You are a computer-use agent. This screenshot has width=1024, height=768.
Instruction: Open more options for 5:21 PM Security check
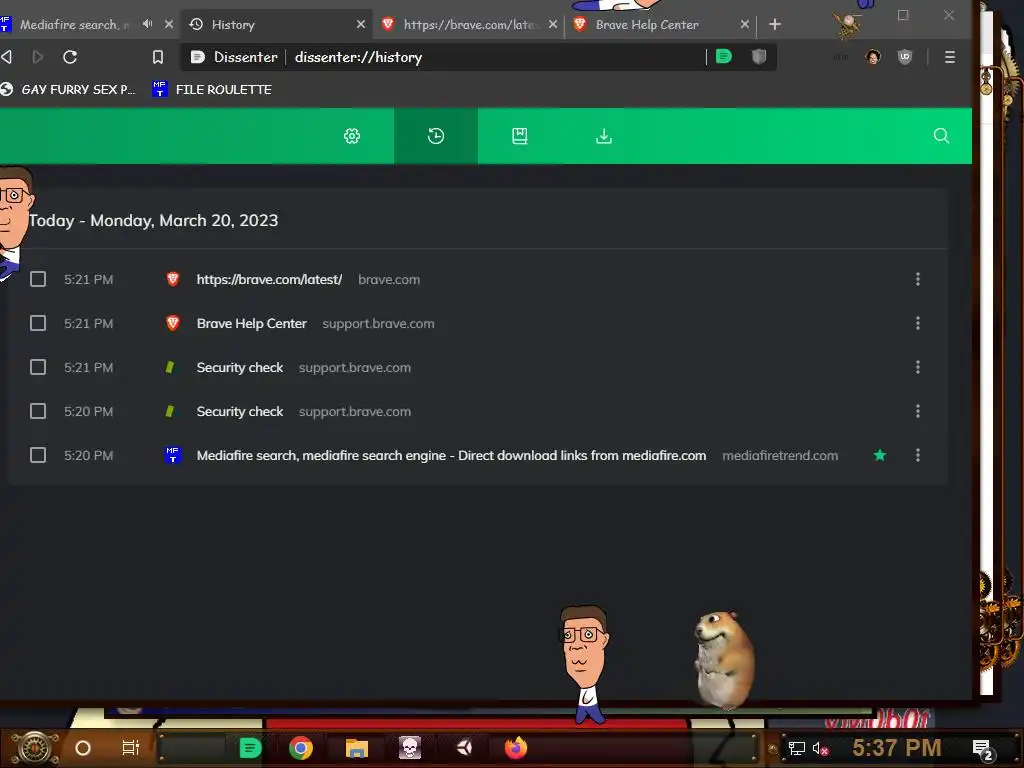pos(918,367)
